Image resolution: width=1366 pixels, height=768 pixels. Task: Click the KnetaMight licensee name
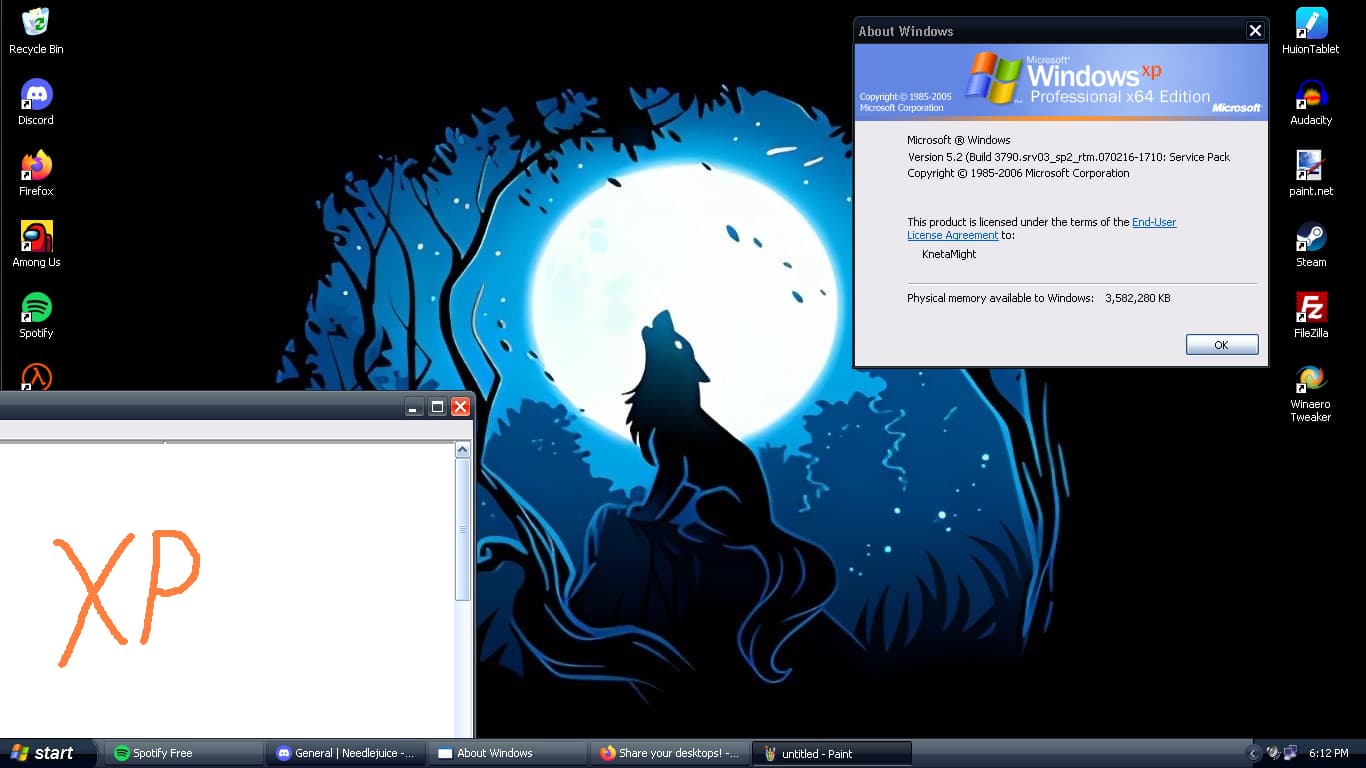949,254
